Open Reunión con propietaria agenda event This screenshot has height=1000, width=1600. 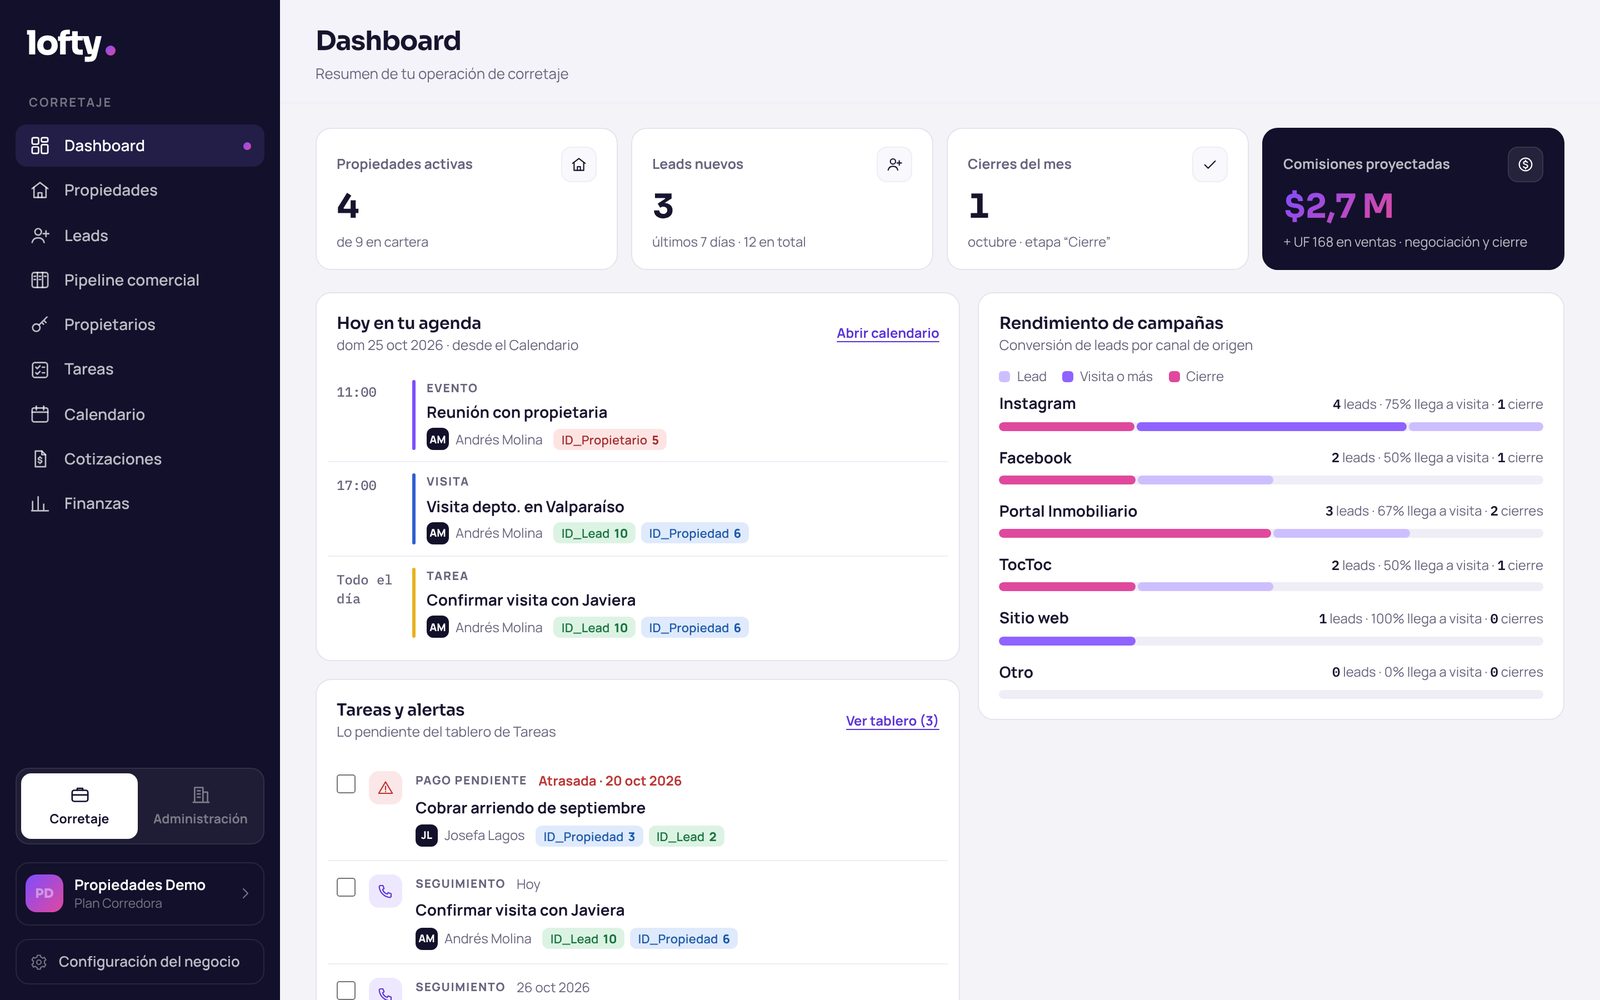tap(637, 415)
